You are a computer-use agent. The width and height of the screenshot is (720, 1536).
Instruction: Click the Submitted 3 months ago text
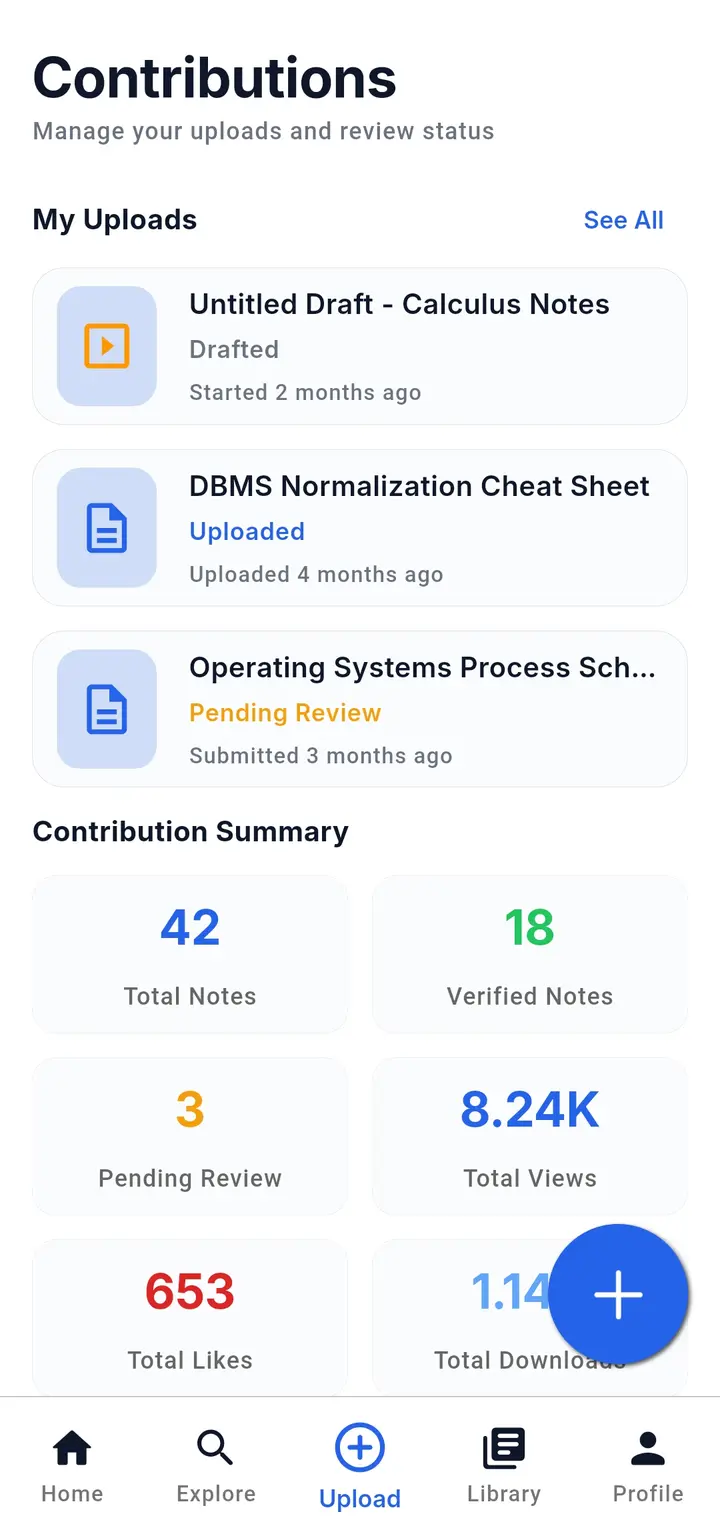(x=321, y=757)
